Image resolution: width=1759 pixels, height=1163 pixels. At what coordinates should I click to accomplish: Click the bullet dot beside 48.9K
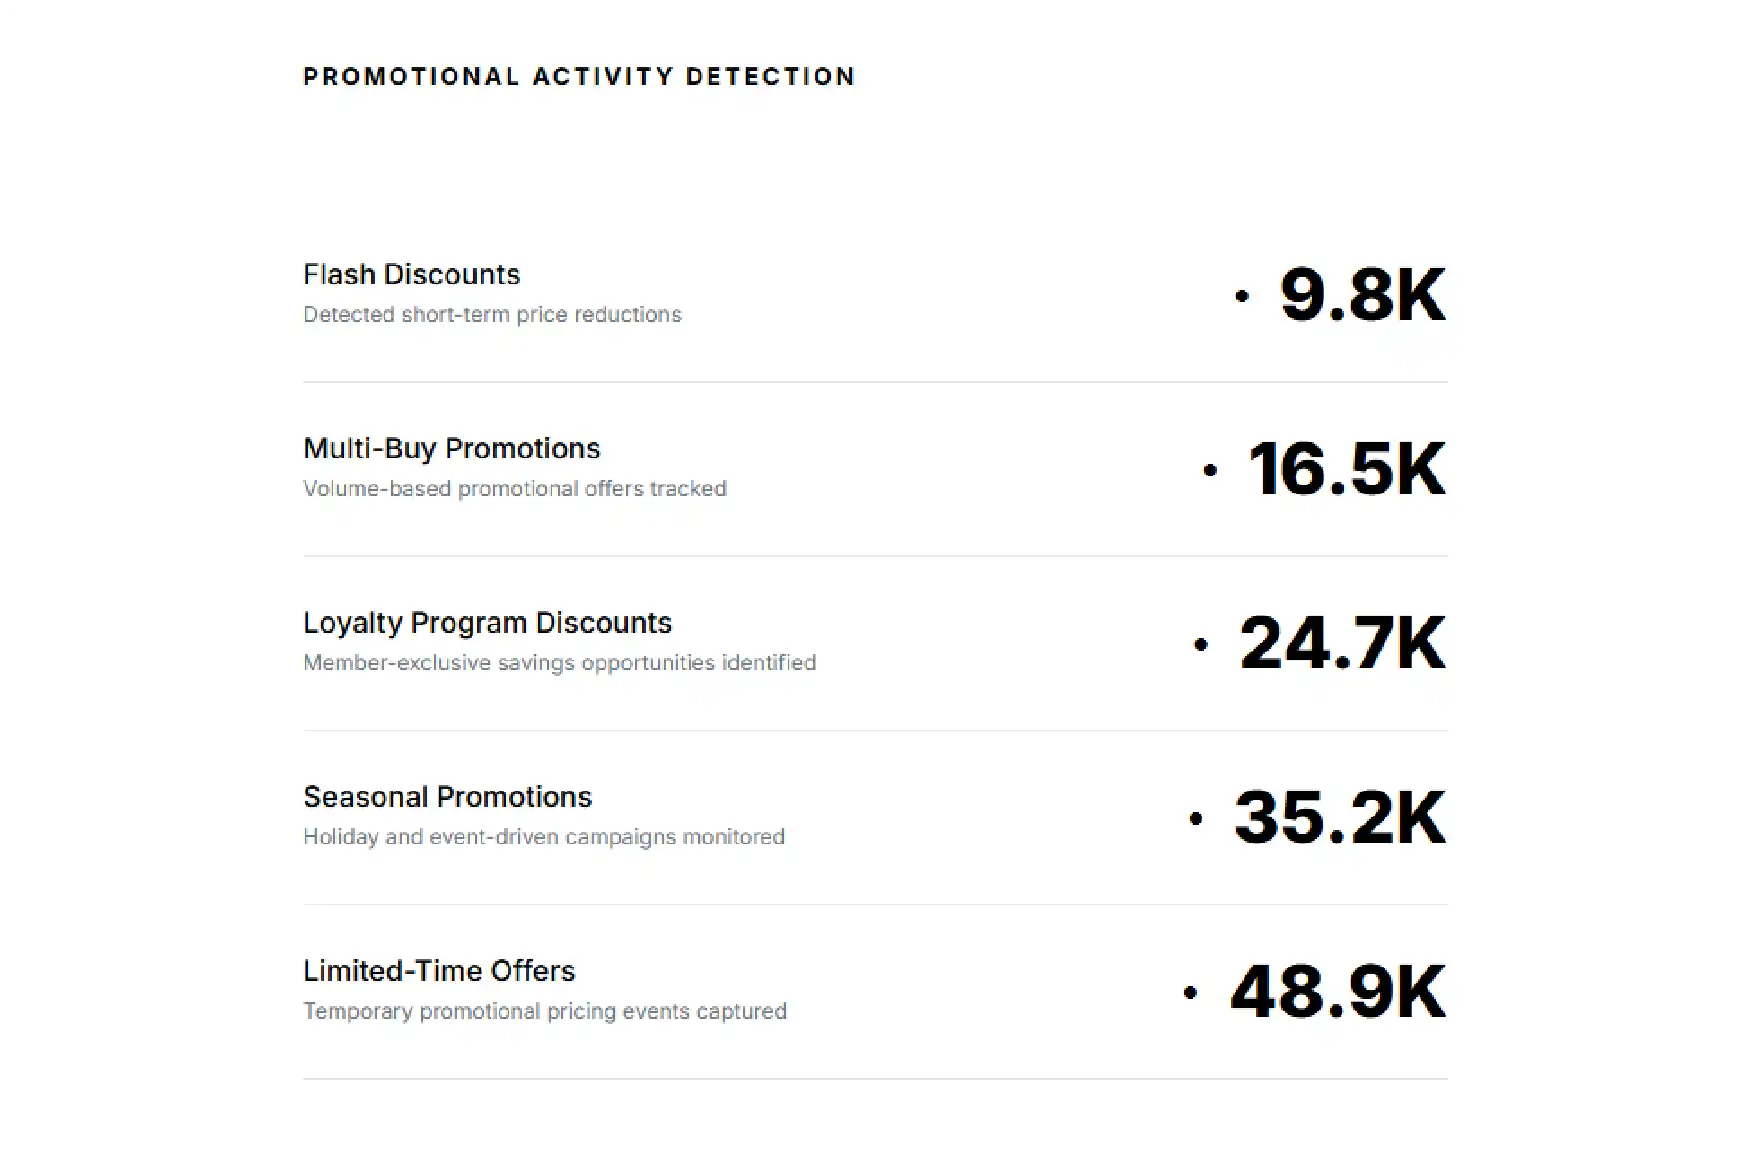(x=1190, y=993)
